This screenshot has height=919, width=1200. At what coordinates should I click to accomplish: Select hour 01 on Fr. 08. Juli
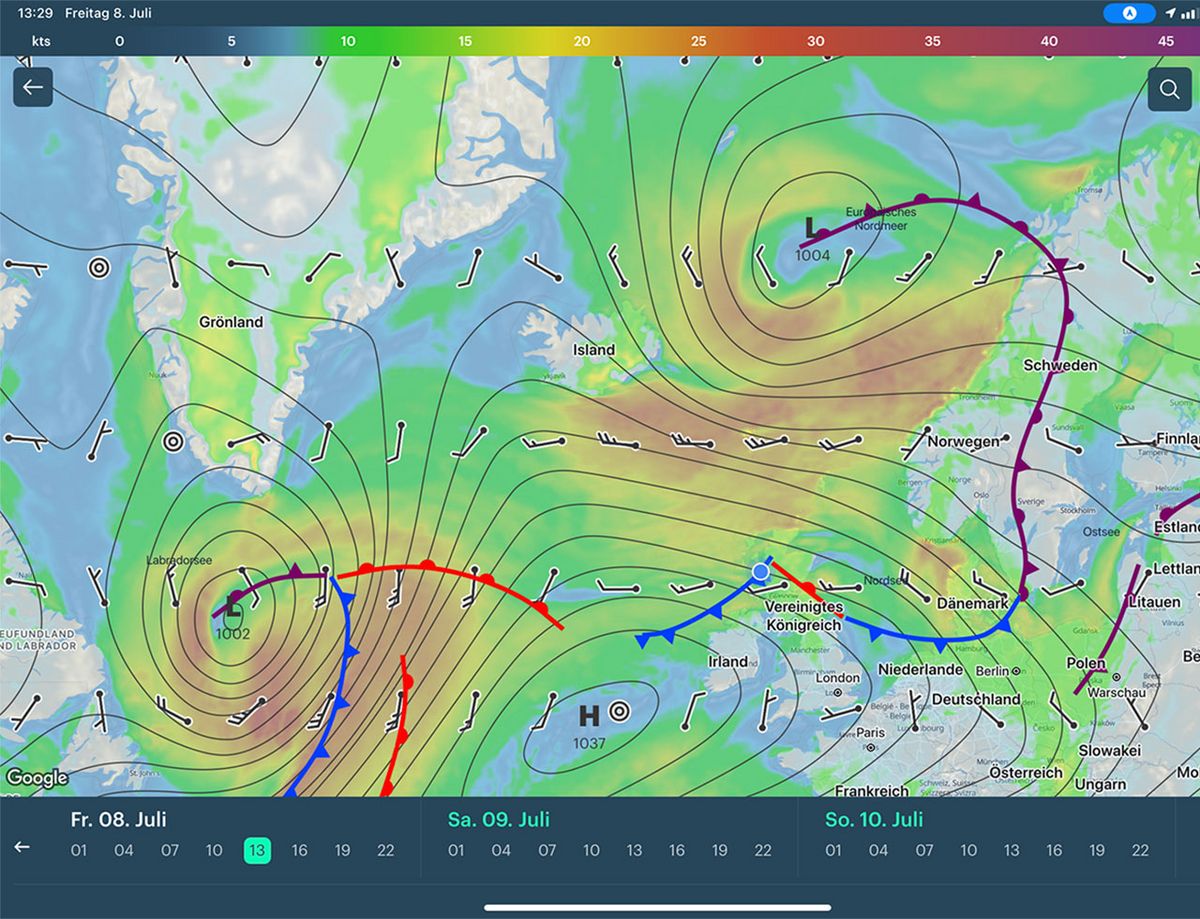(x=79, y=850)
